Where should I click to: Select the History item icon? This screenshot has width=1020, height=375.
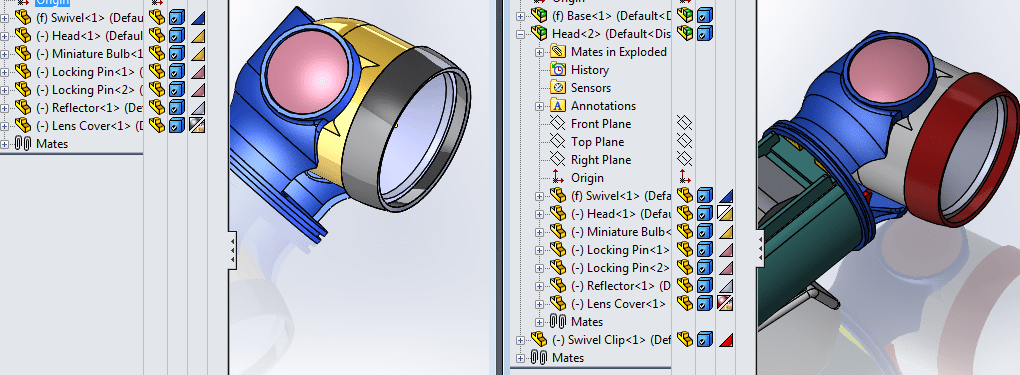click(557, 69)
